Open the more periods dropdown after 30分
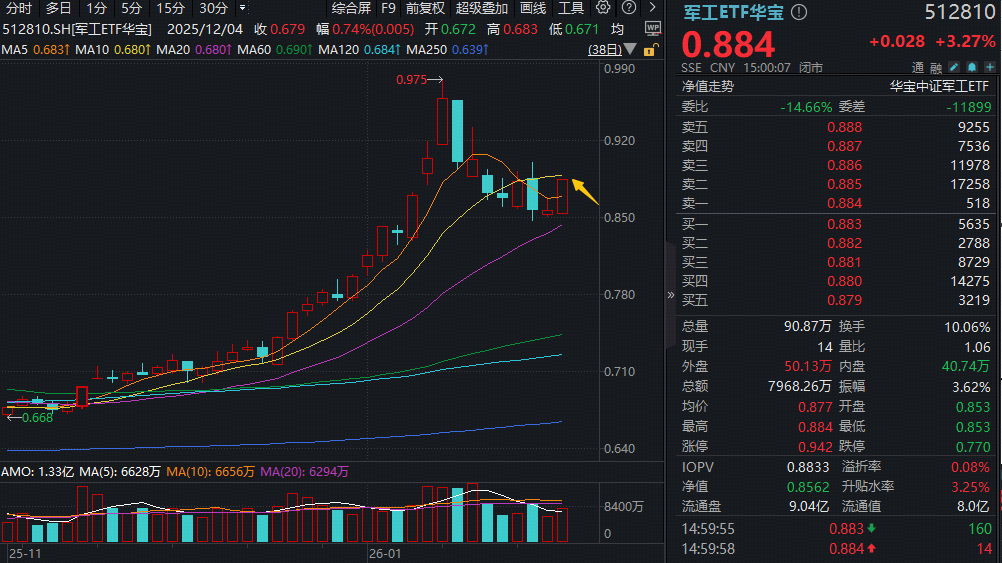 tap(243, 8)
